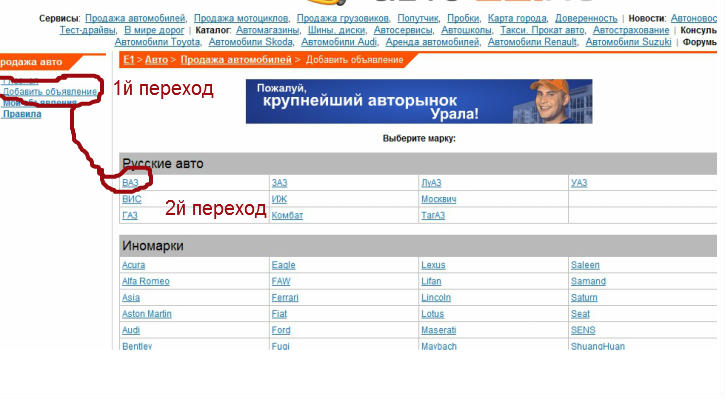The height and width of the screenshot is (399, 725).
Task: Select the Eagle brand
Action: (x=283, y=265)
